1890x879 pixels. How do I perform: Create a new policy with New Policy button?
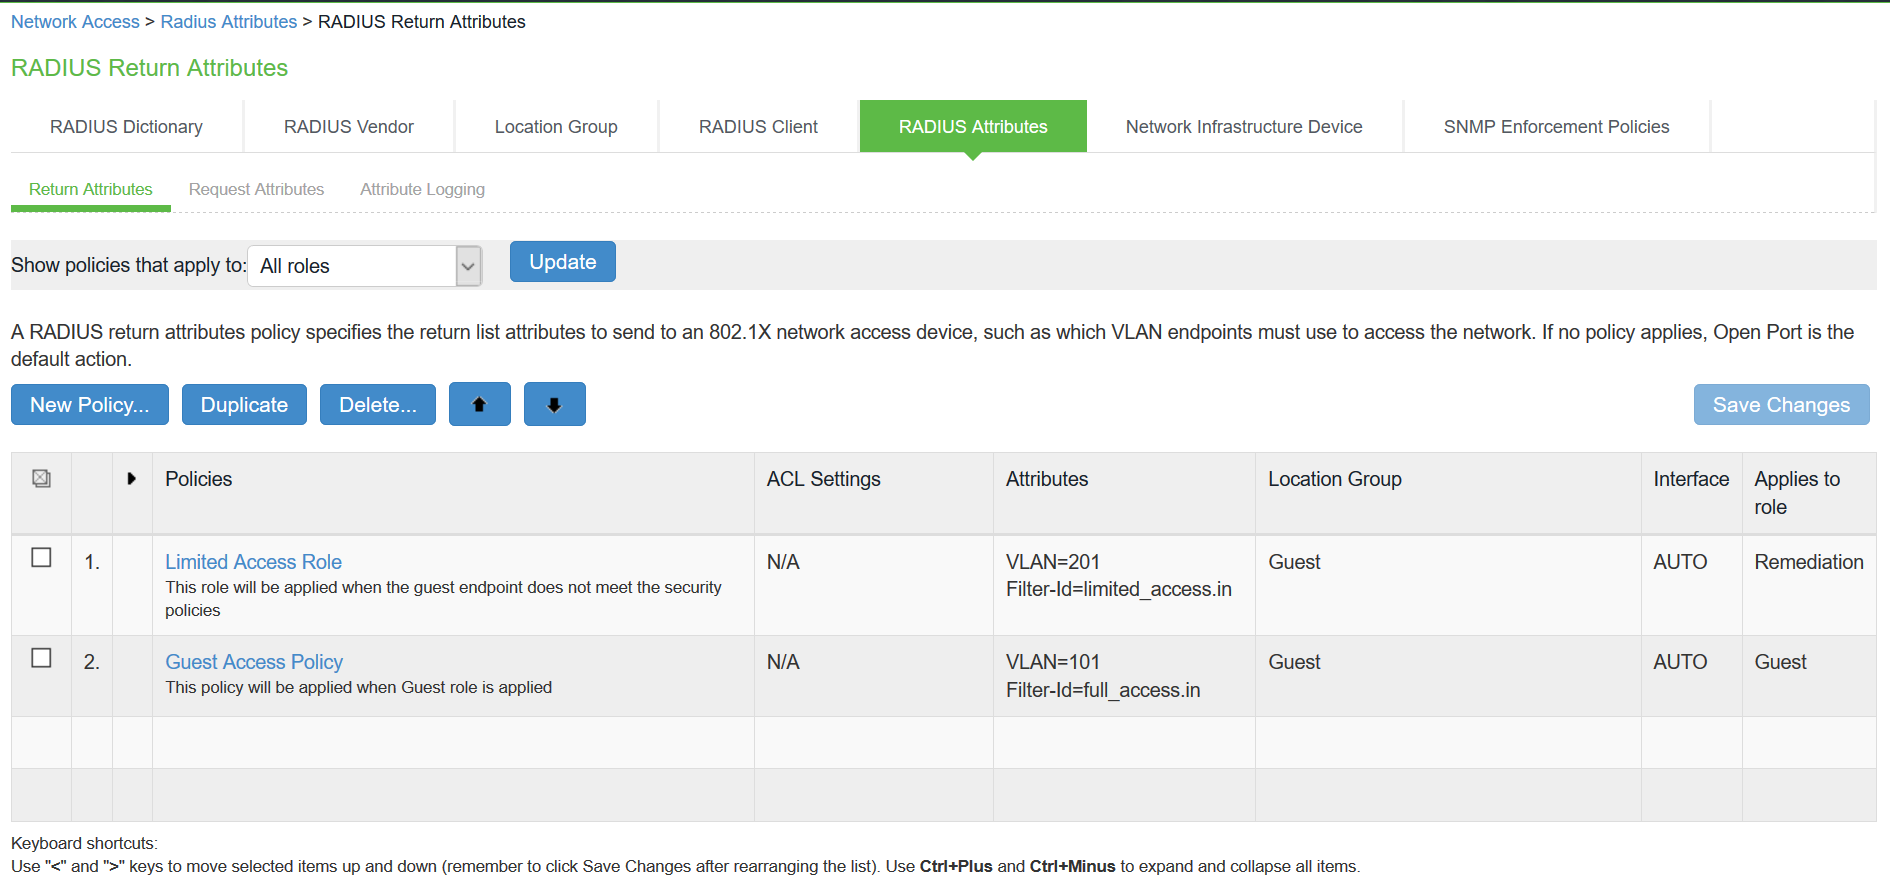click(89, 405)
